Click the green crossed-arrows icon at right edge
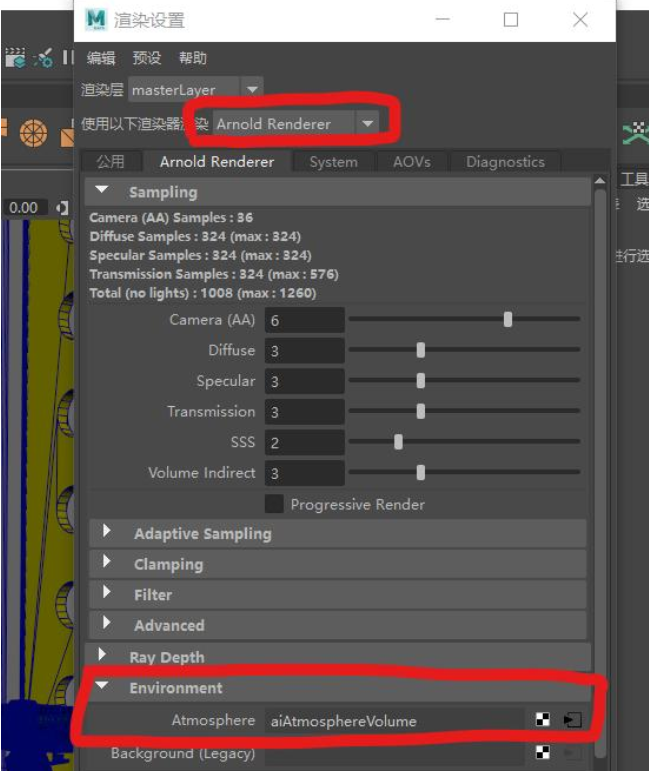Image resolution: width=649 pixels, height=771 pixels. [x=636, y=131]
